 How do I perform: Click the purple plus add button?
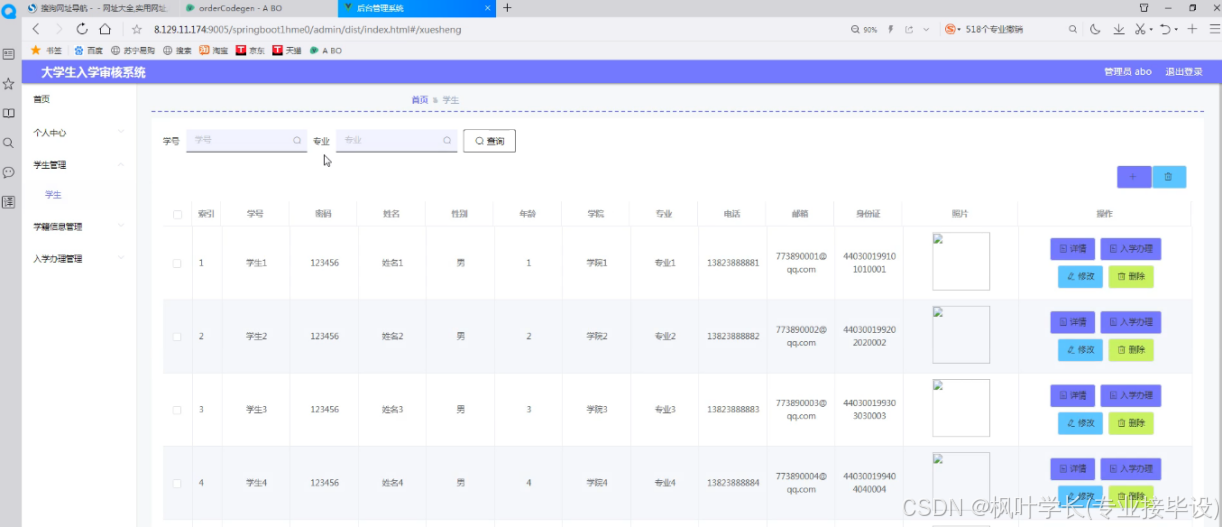tap(1134, 177)
